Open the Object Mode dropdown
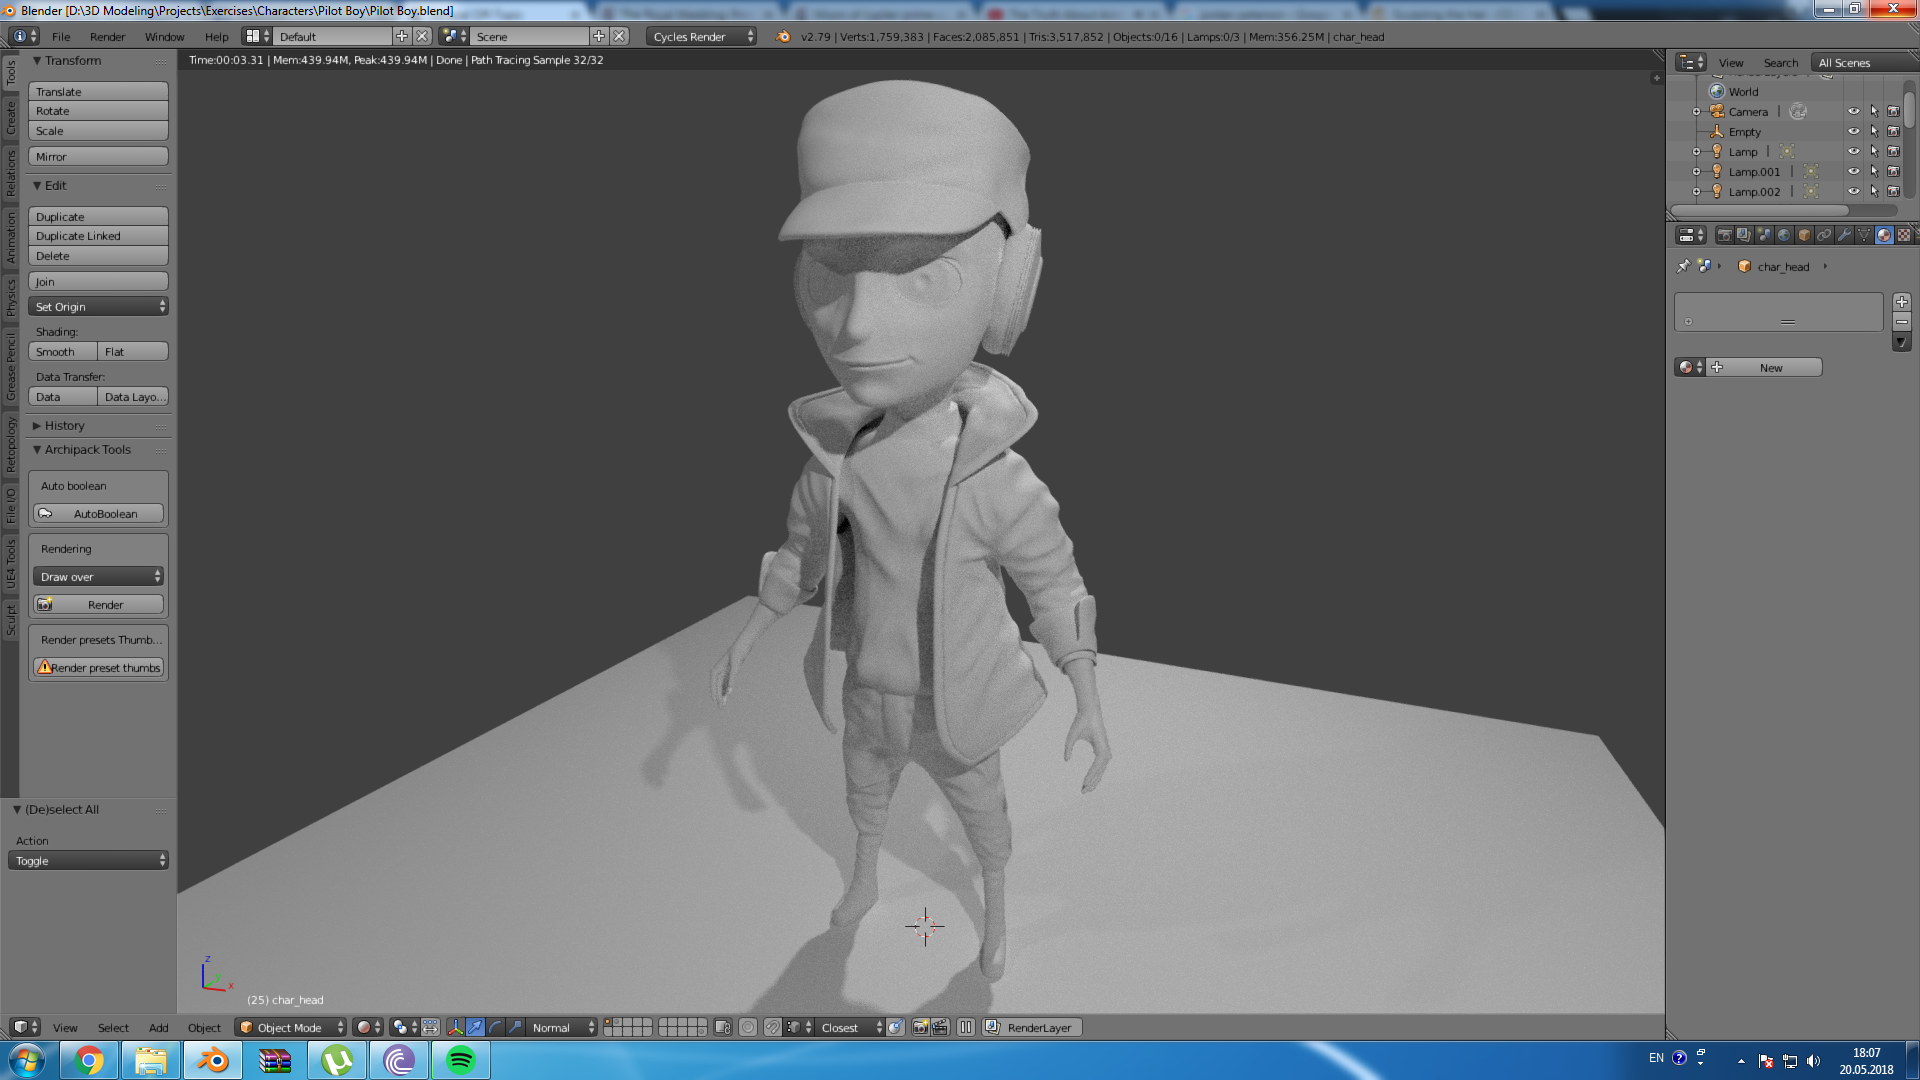Screen dimensions: 1920x1080 tap(290, 1027)
